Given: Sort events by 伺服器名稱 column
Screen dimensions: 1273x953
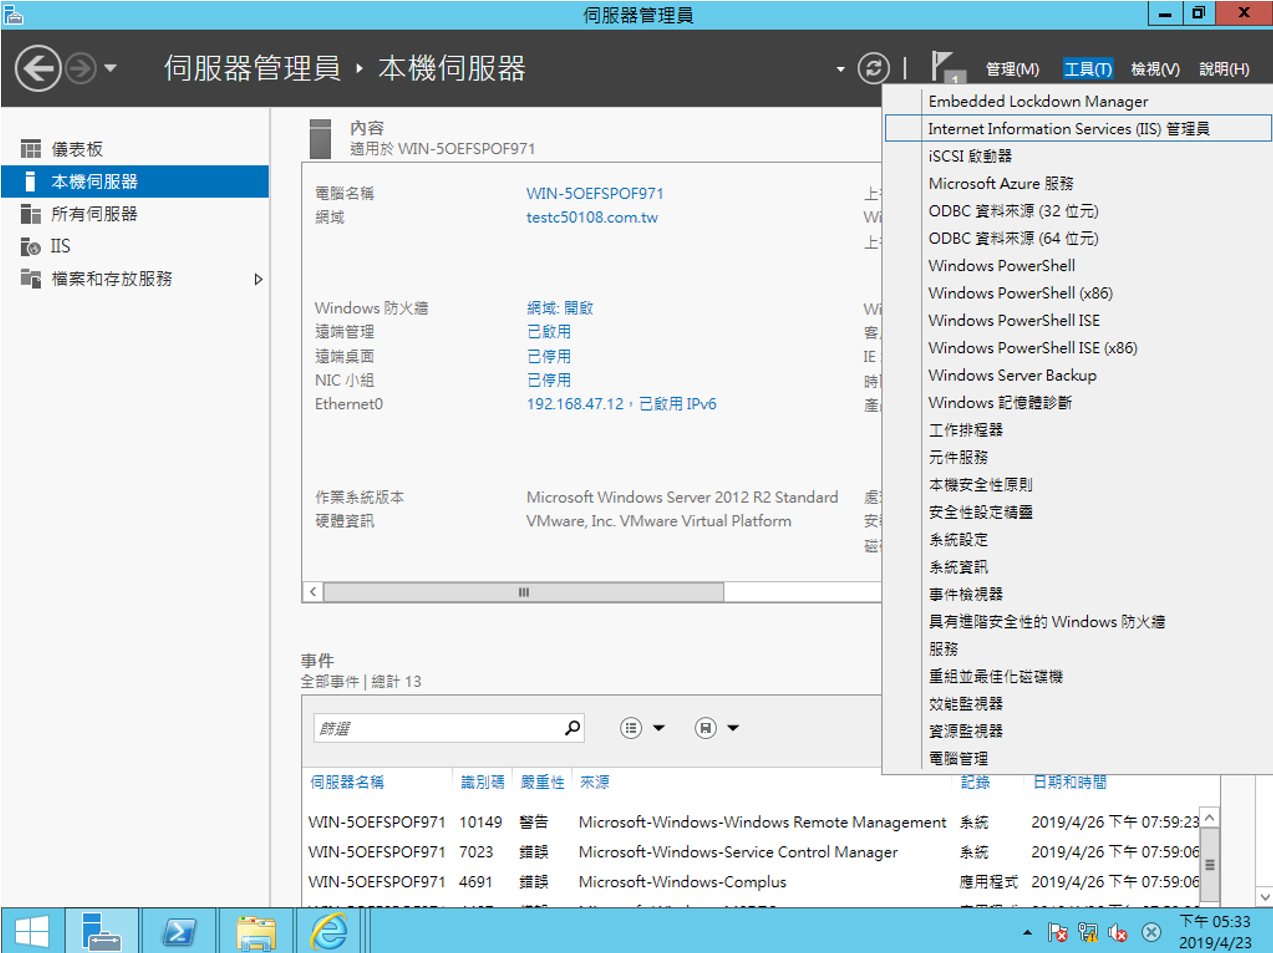Looking at the screenshot, I should pyautogui.click(x=347, y=782).
